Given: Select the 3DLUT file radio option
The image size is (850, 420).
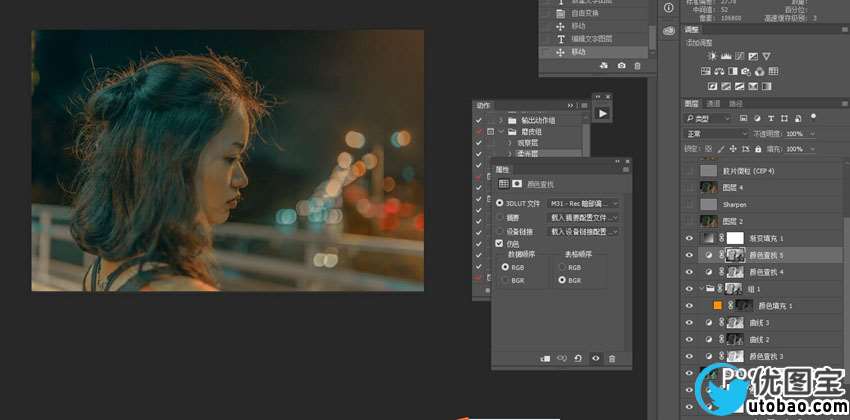Looking at the screenshot, I should point(499,203).
